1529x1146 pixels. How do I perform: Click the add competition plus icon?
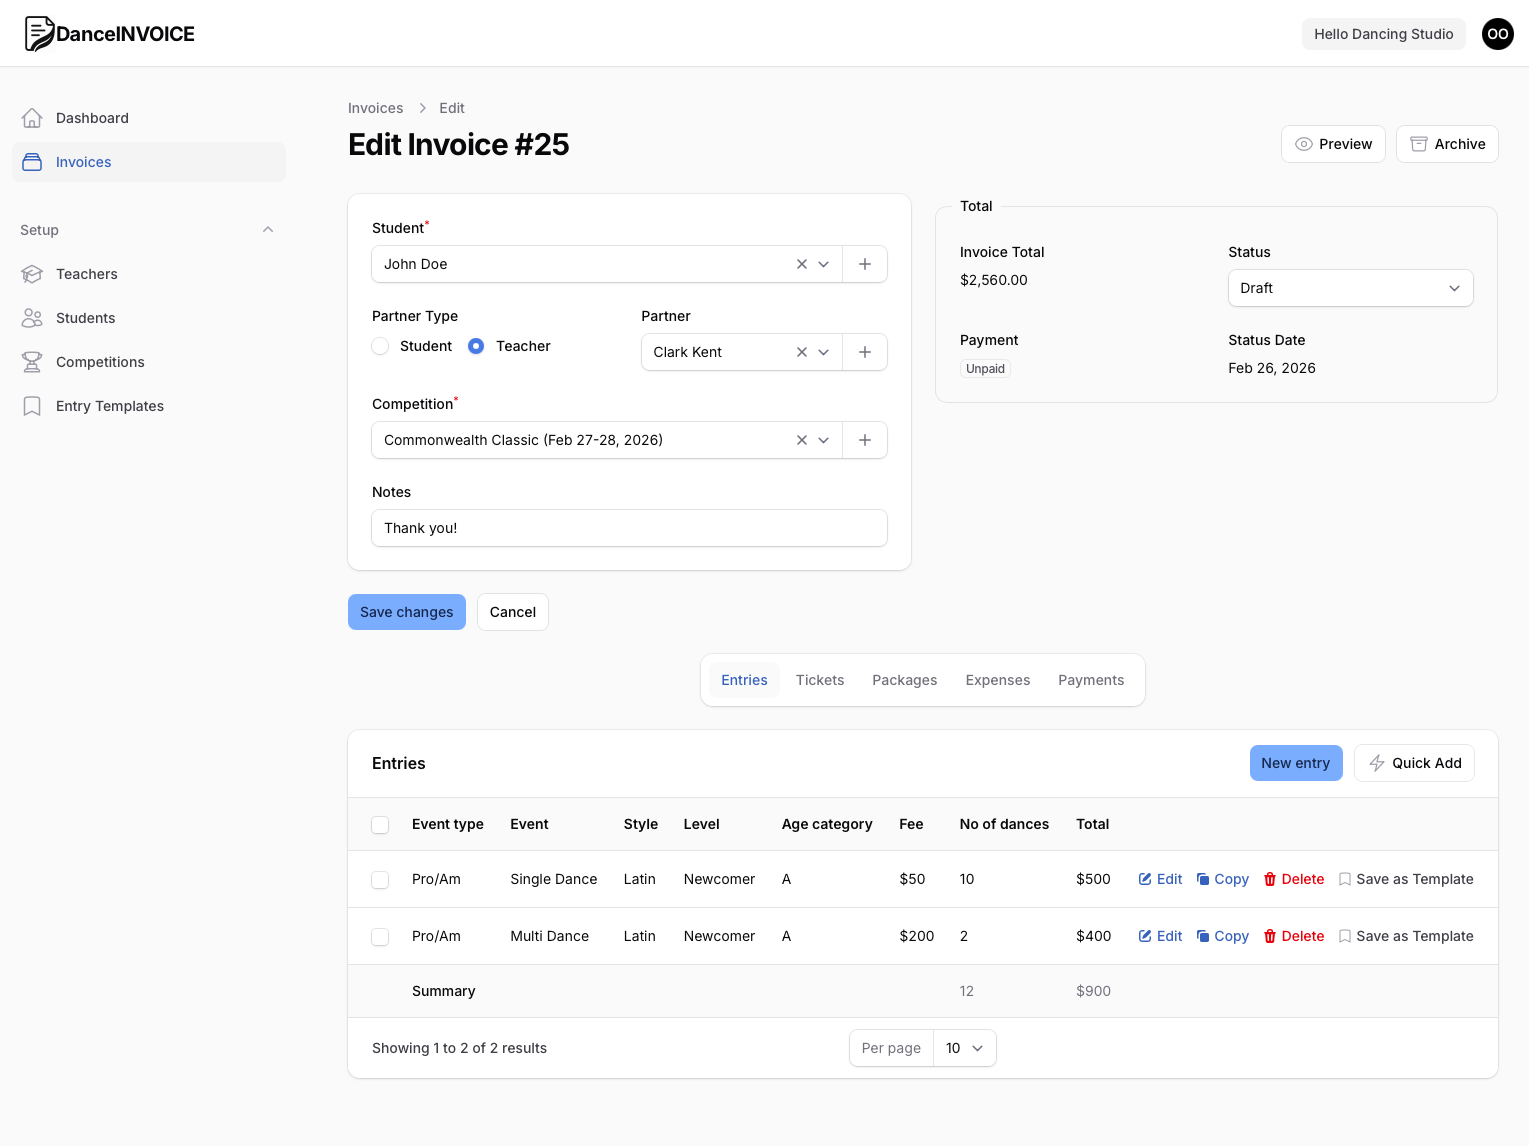coord(865,440)
